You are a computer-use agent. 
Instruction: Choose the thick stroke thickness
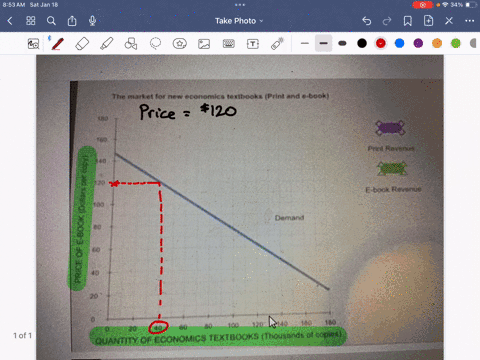click(x=342, y=43)
